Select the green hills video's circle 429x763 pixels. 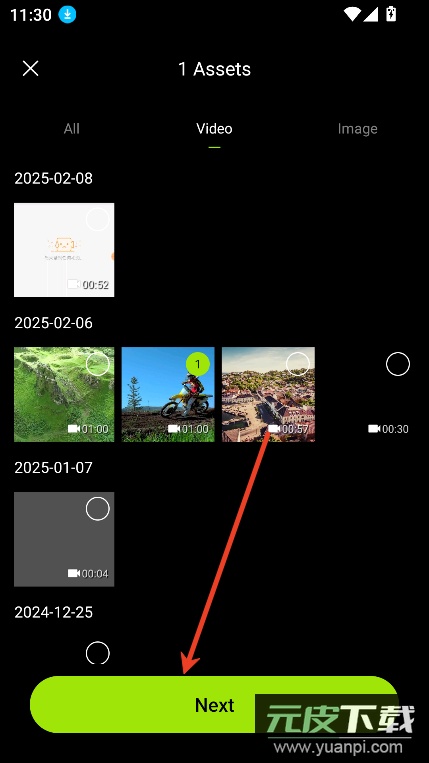(98, 364)
